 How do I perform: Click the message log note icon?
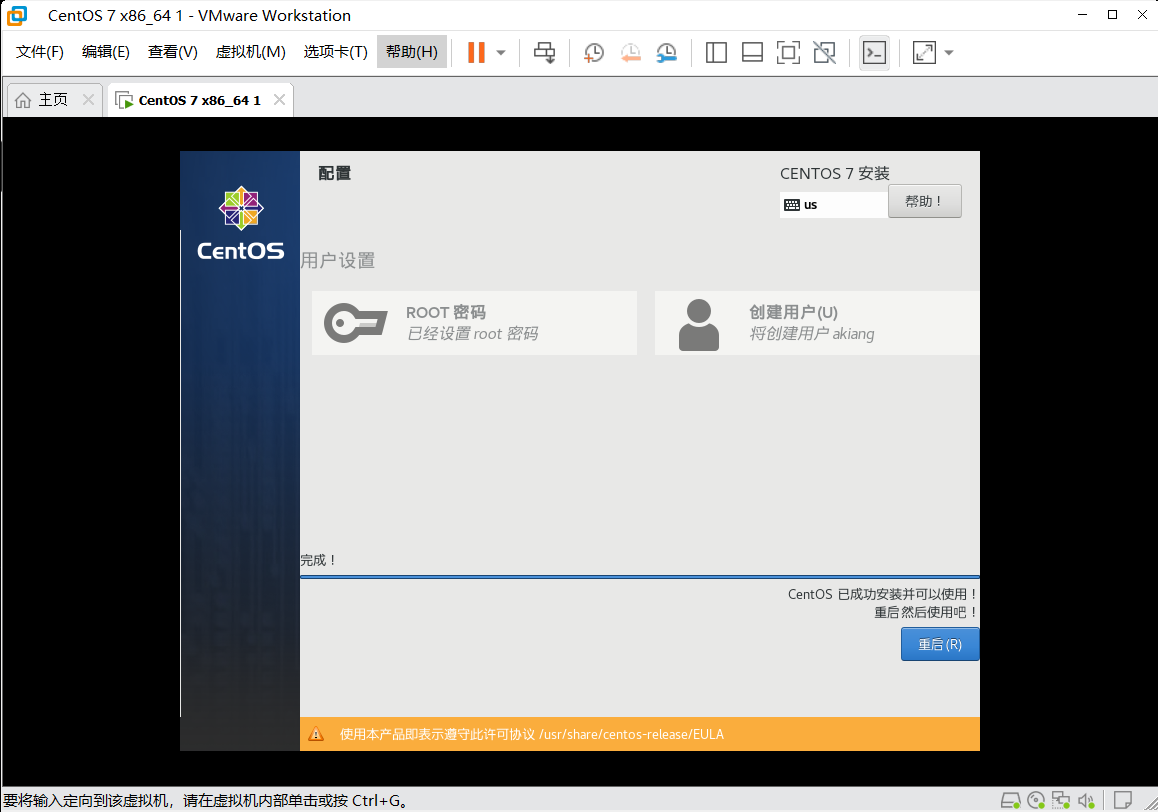pos(1123,800)
